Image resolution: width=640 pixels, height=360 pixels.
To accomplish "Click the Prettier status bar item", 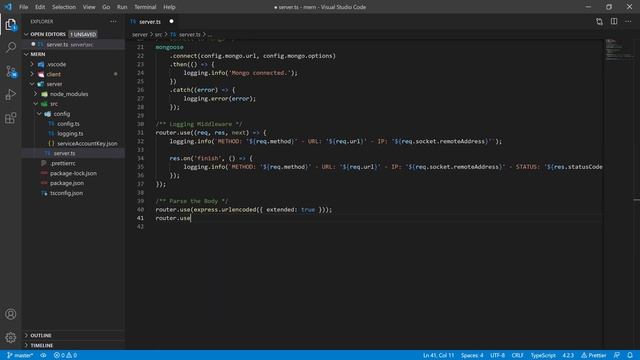I will pos(593,355).
